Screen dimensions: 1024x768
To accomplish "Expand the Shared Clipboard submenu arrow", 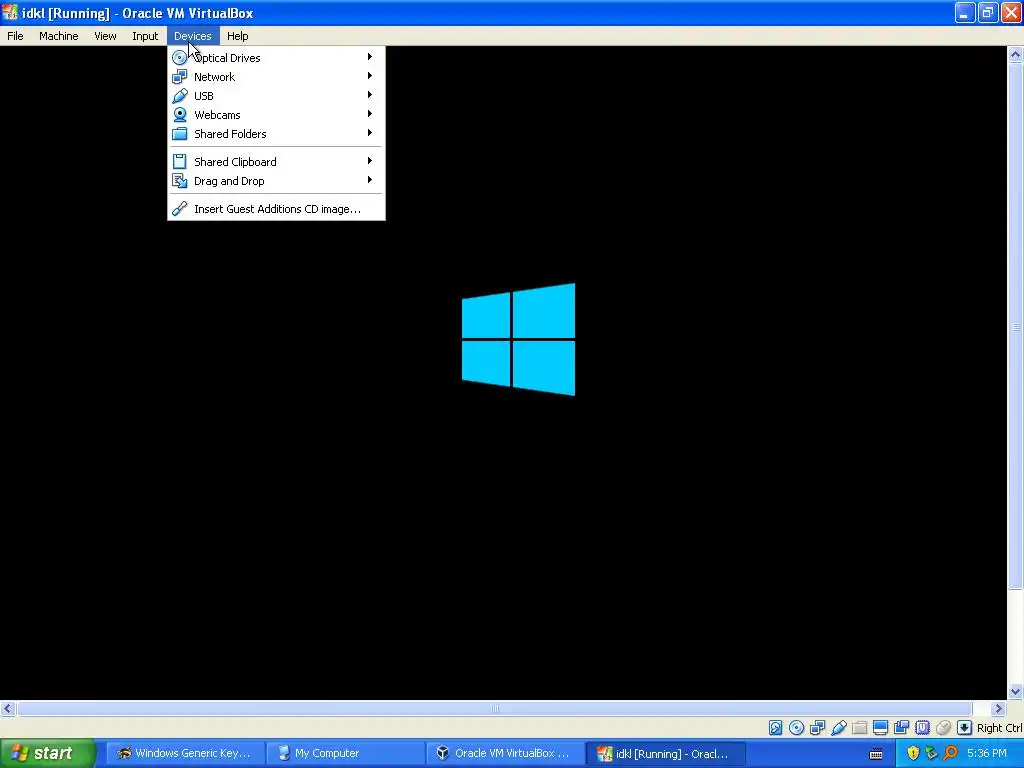I will click(370, 161).
